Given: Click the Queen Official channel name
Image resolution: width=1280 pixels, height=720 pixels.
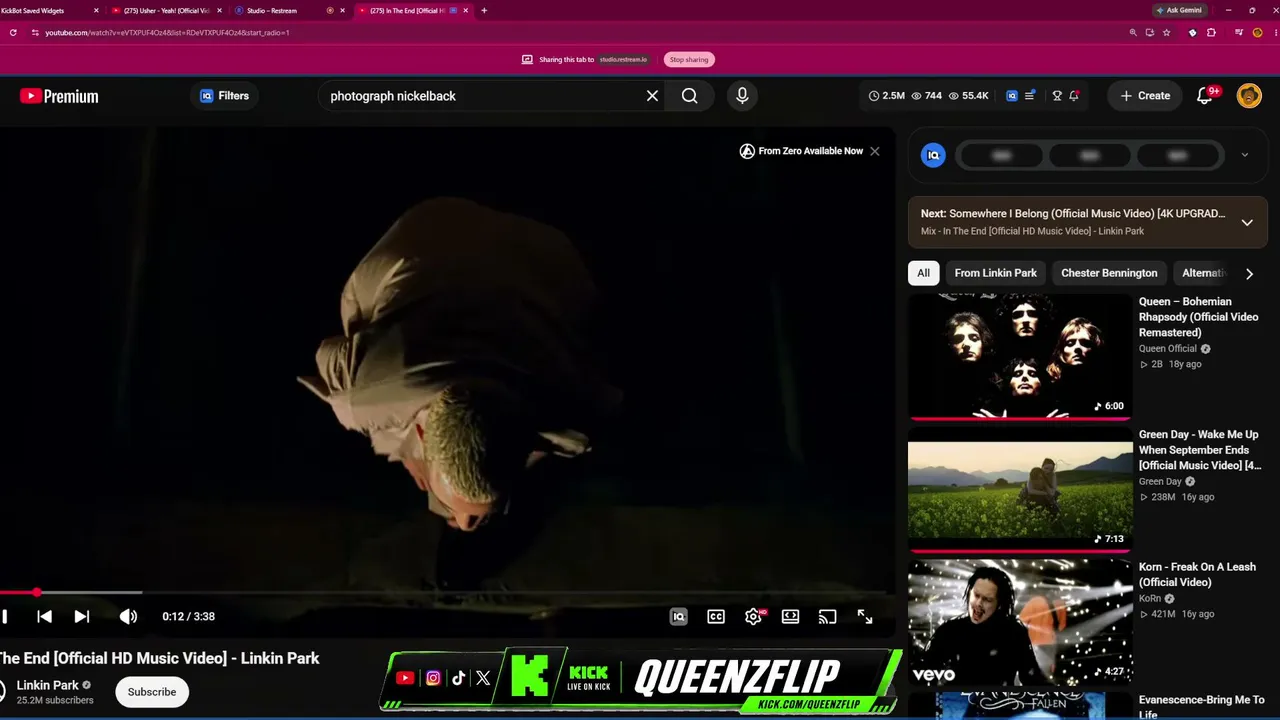Looking at the screenshot, I should click(1168, 349).
